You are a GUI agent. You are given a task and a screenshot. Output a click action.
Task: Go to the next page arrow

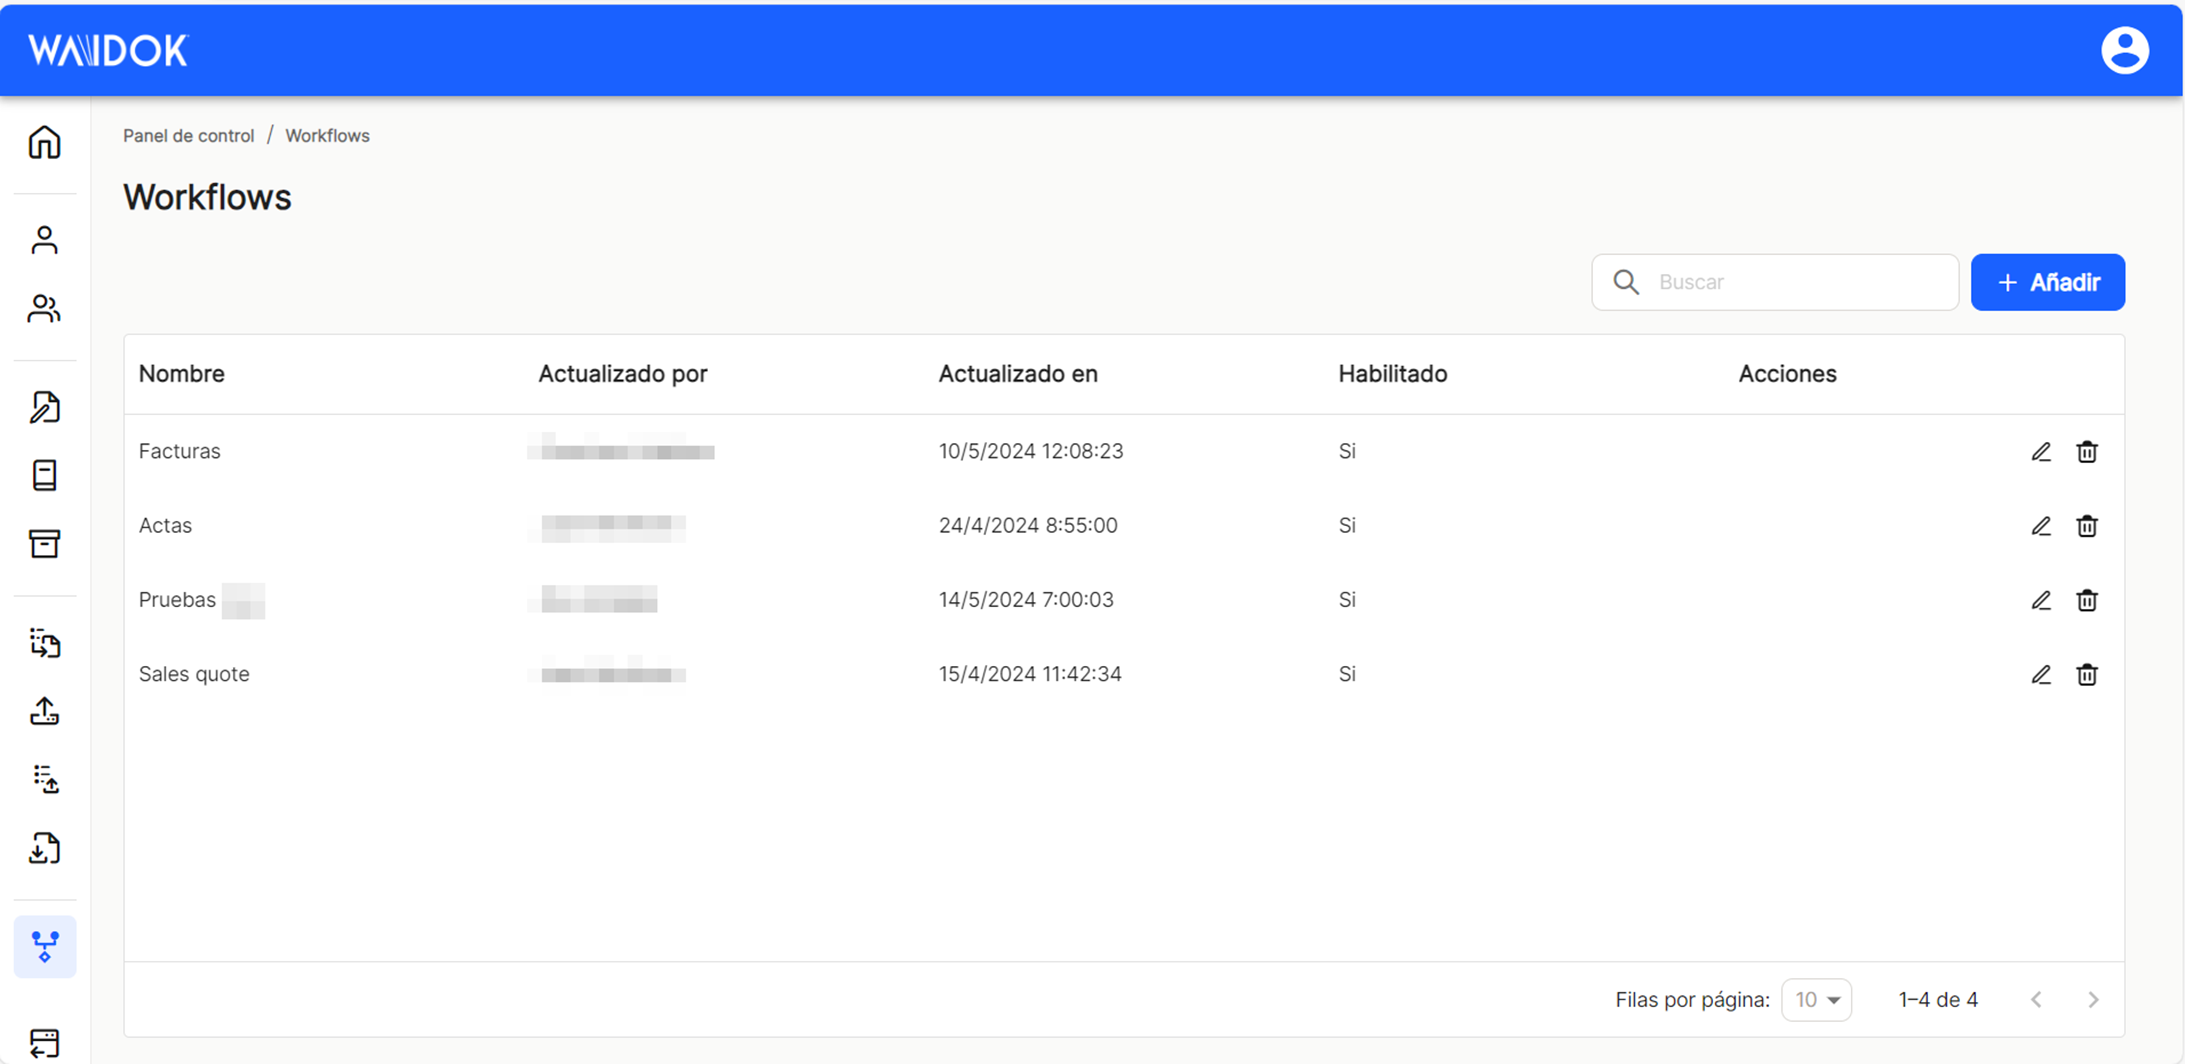click(x=2093, y=1000)
